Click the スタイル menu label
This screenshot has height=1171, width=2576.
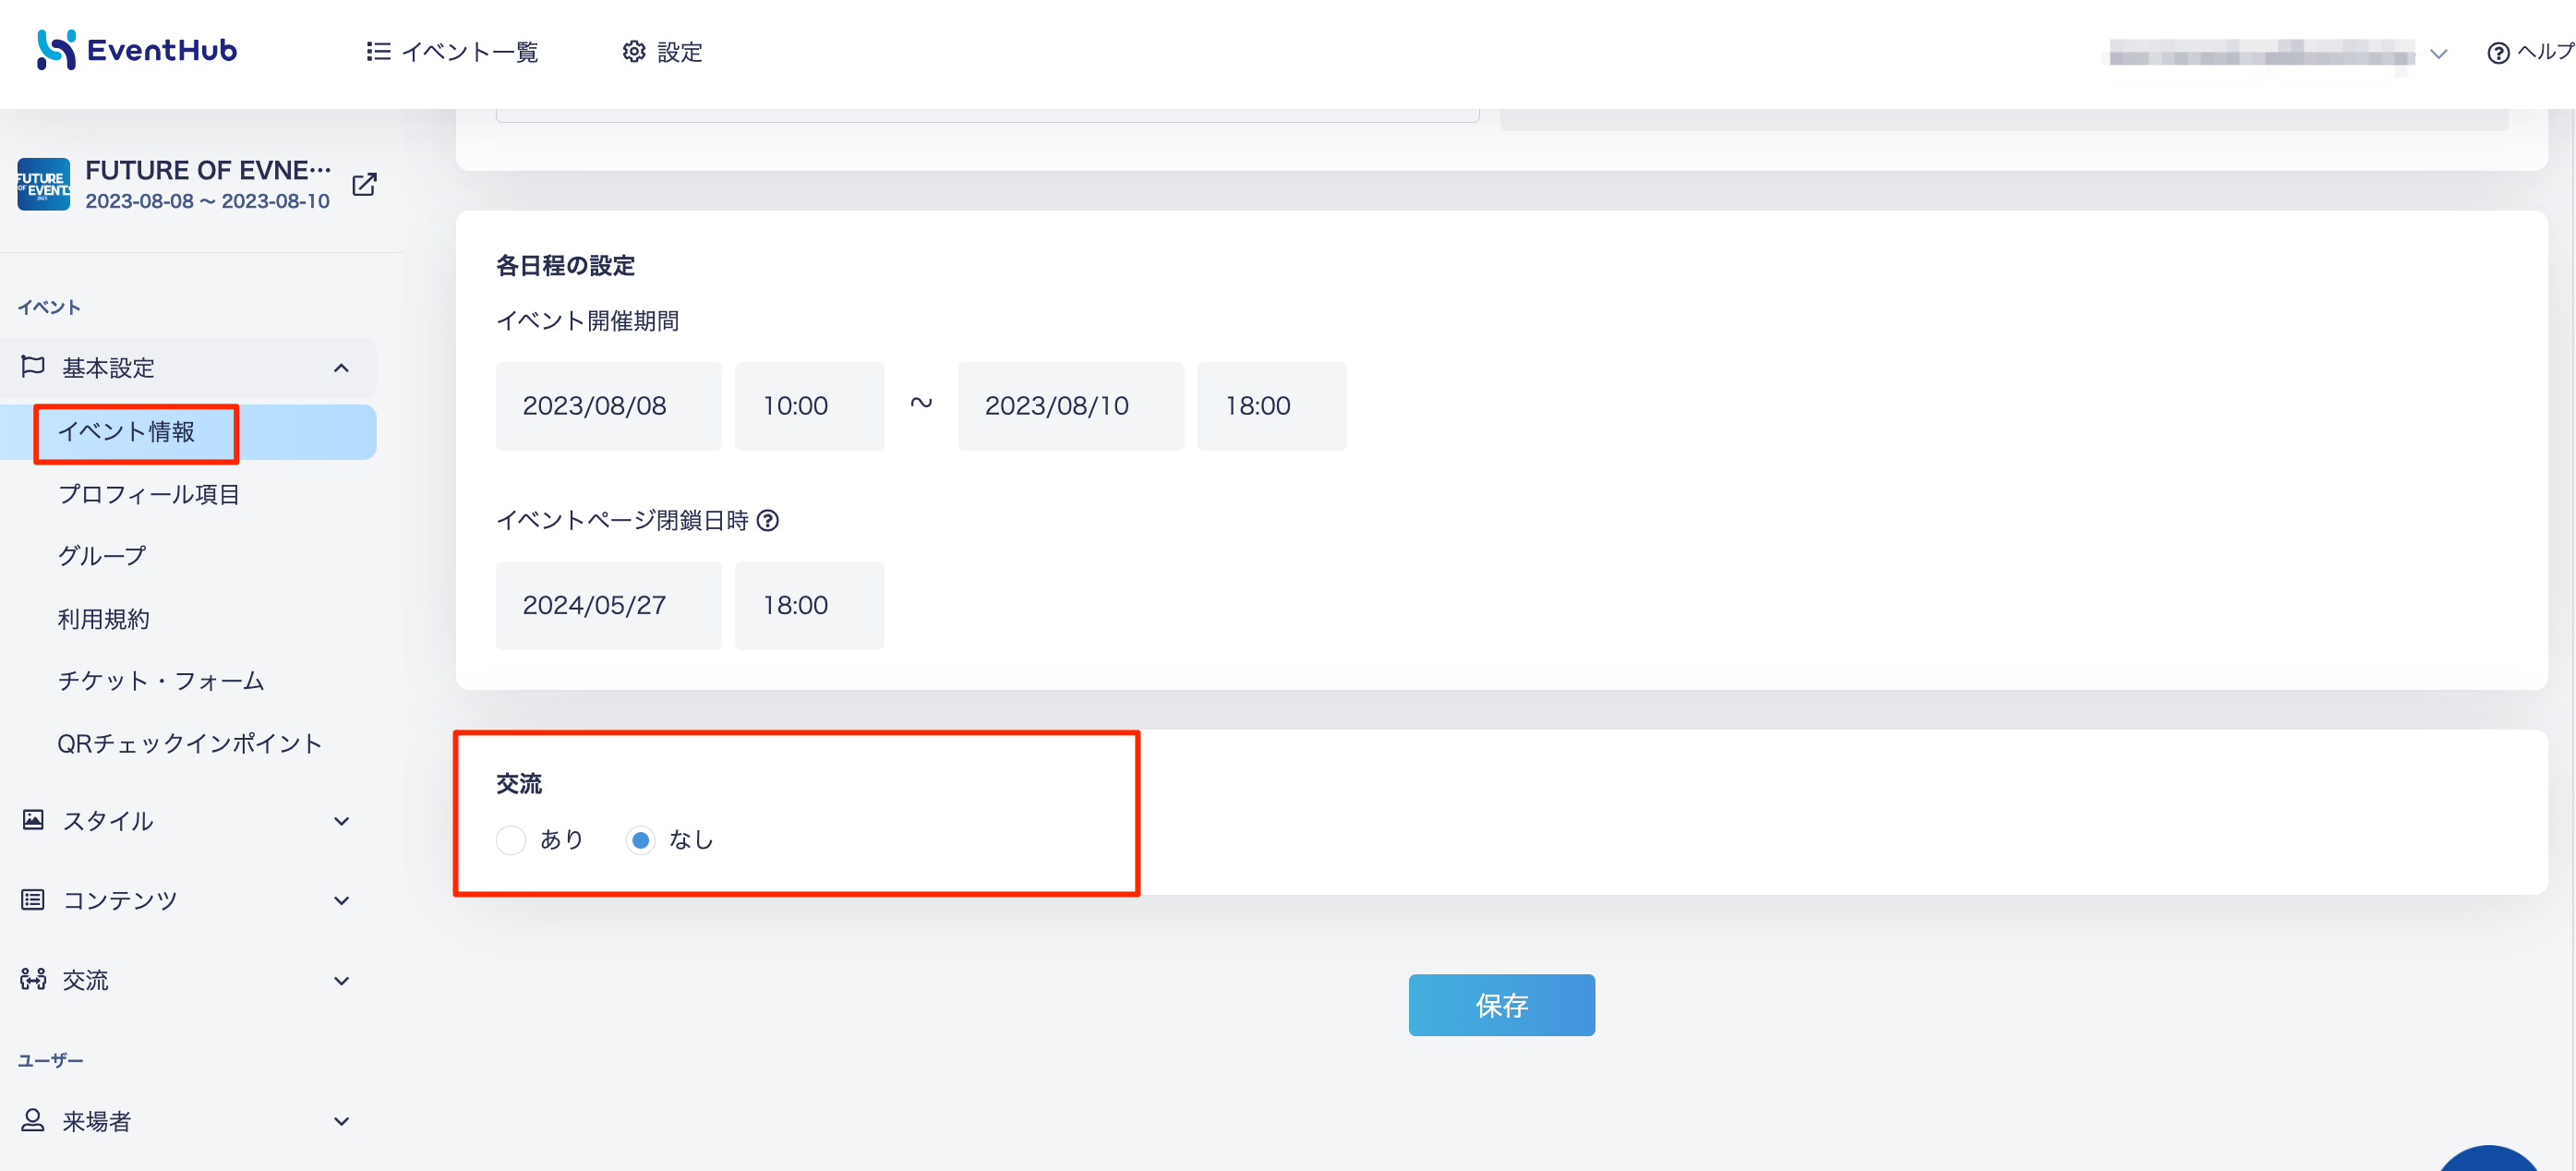[108, 822]
